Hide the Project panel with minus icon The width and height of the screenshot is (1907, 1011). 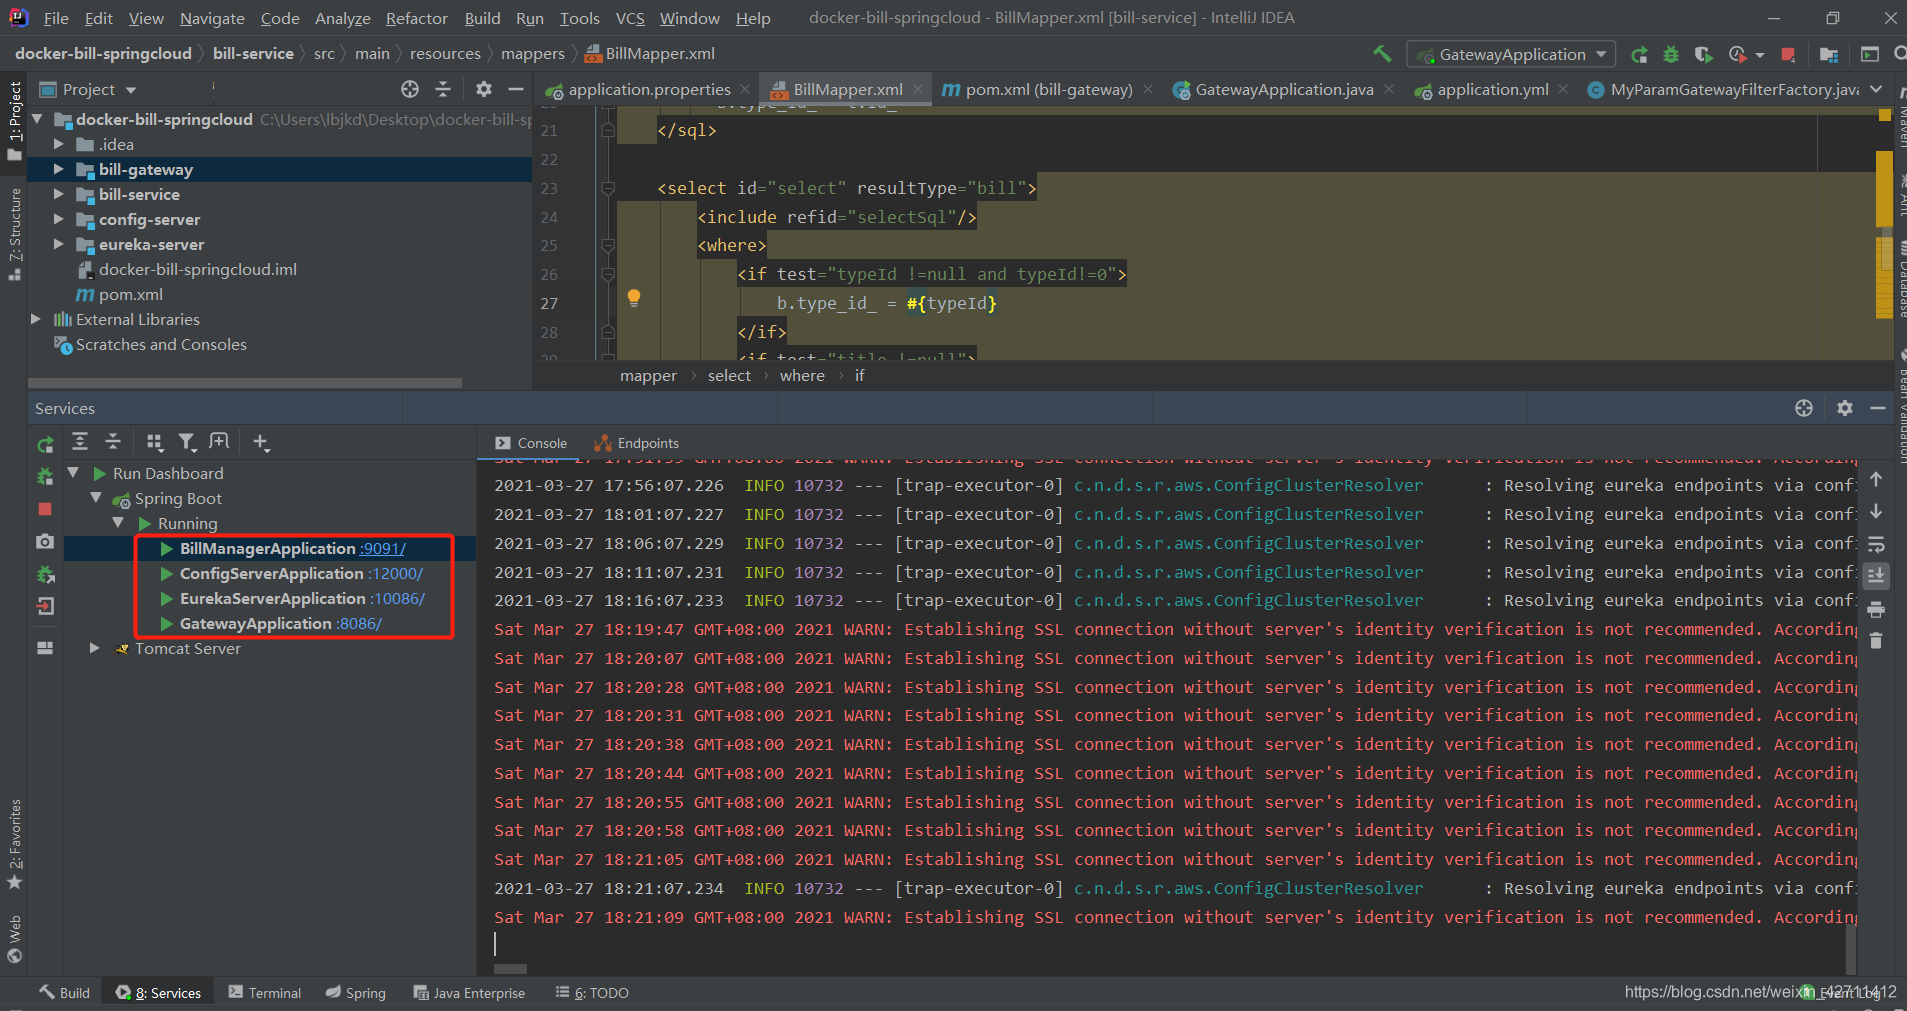[516, 89]
